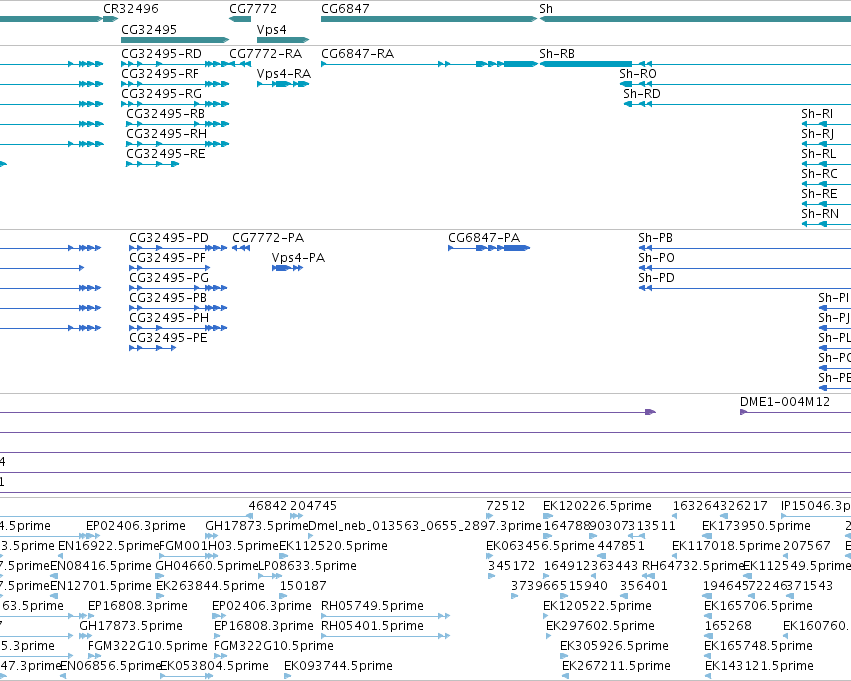Click EST label EN08416.5prime
Image resolution: width=851 pixels, height=681 pixels.
101,566
